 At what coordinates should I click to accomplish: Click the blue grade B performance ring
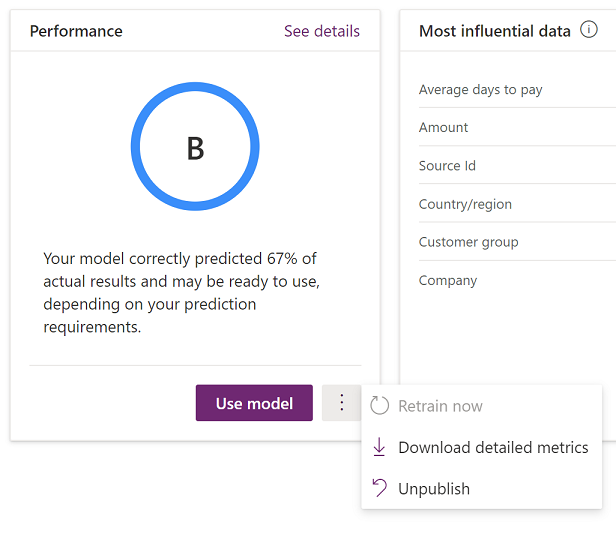click(x=195, y=147)
